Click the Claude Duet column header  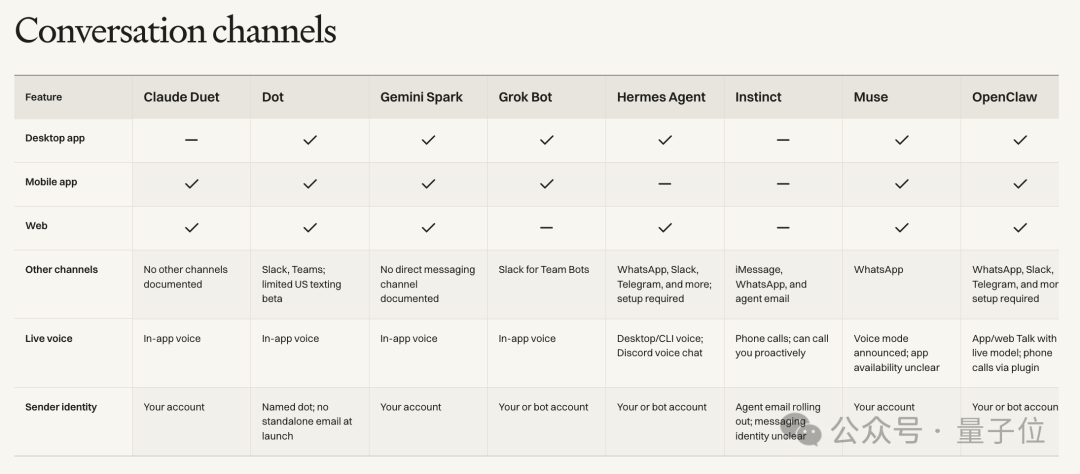coord(181,97)
